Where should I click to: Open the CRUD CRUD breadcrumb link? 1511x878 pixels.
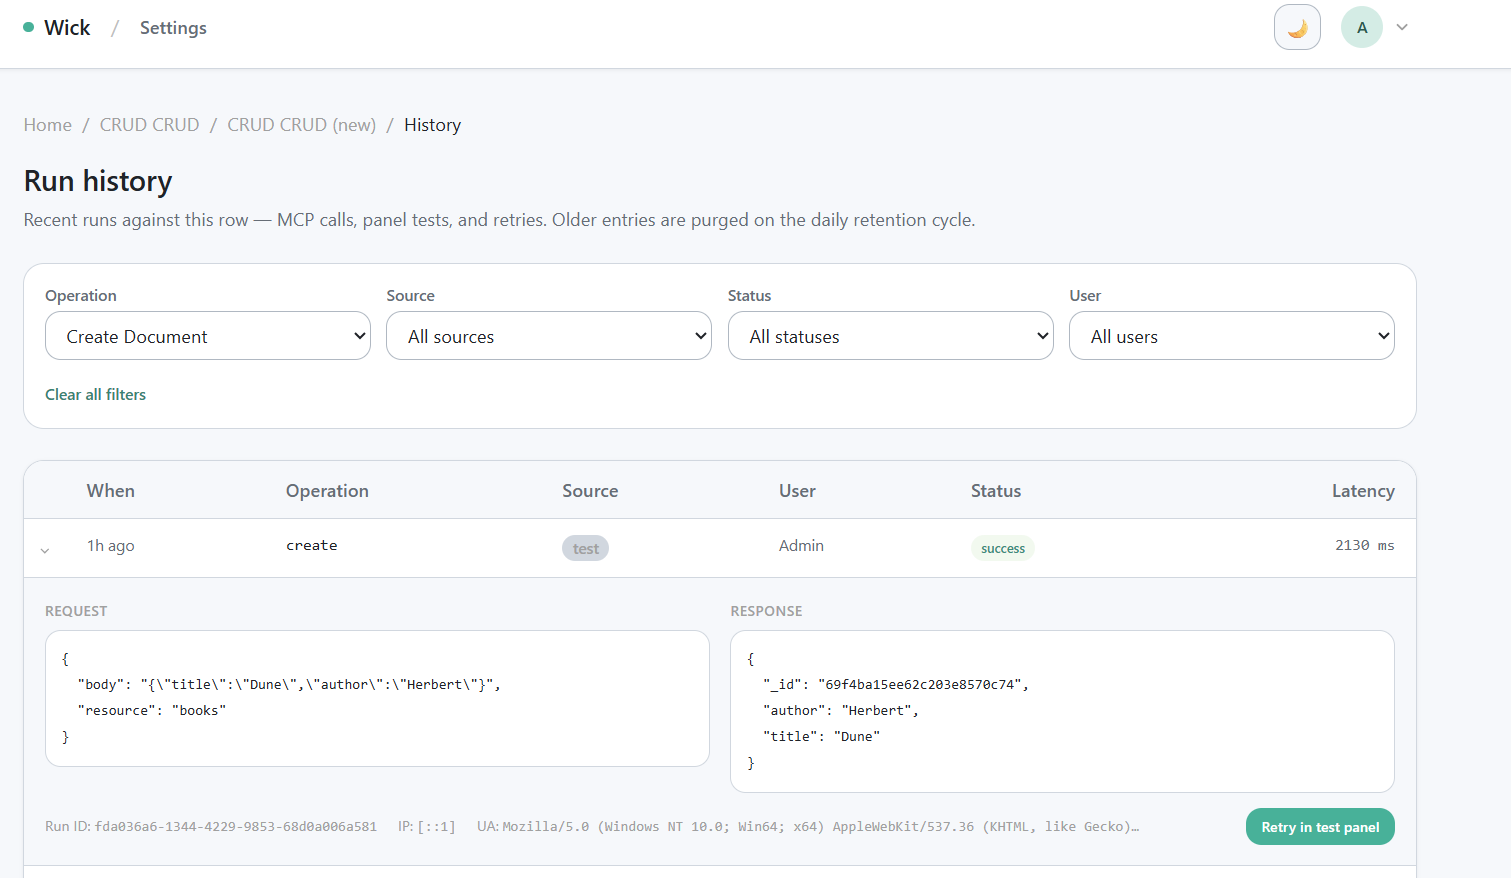coord(149,125)
